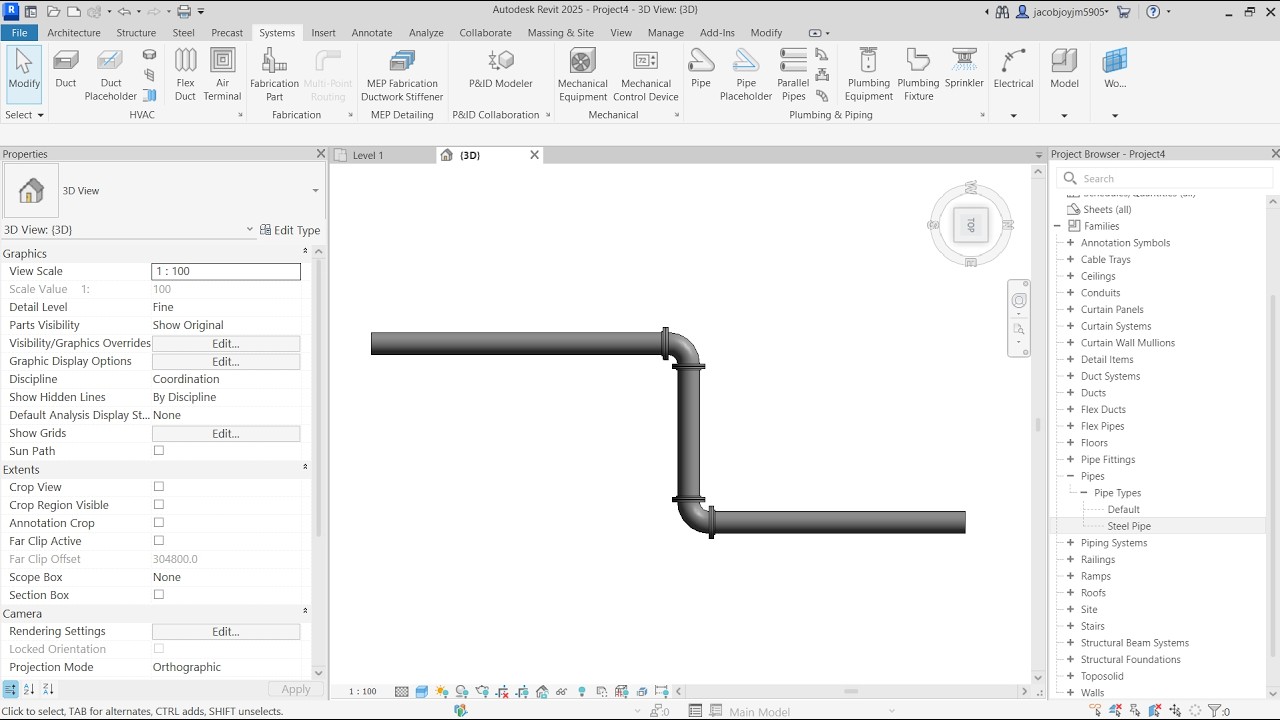This screenshot has width=1280, height=720.
Task: Switch to the Level 1 view tab
Action: click(x=368, y=155)
